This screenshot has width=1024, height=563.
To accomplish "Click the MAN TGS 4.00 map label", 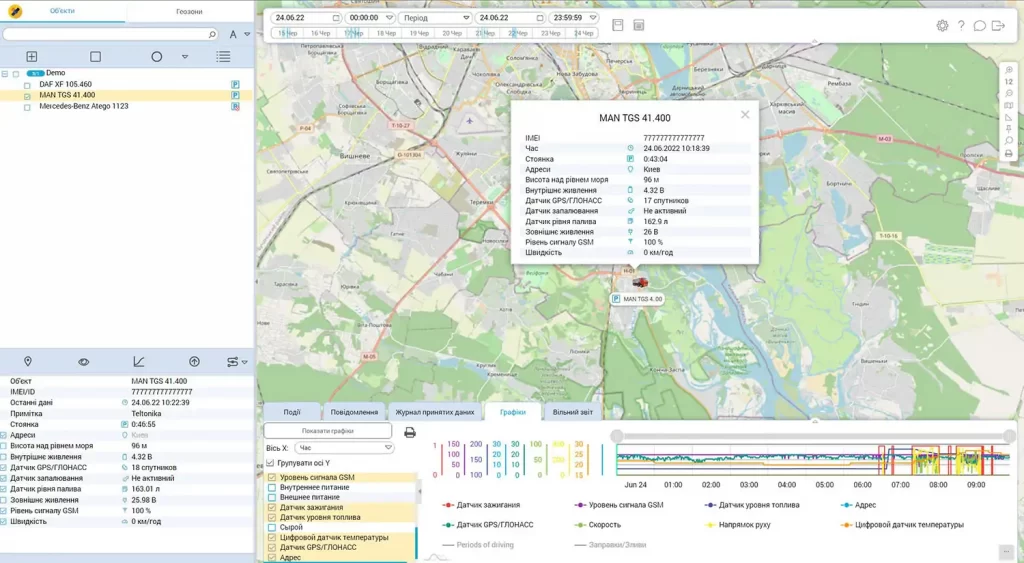I will [637, 299].
